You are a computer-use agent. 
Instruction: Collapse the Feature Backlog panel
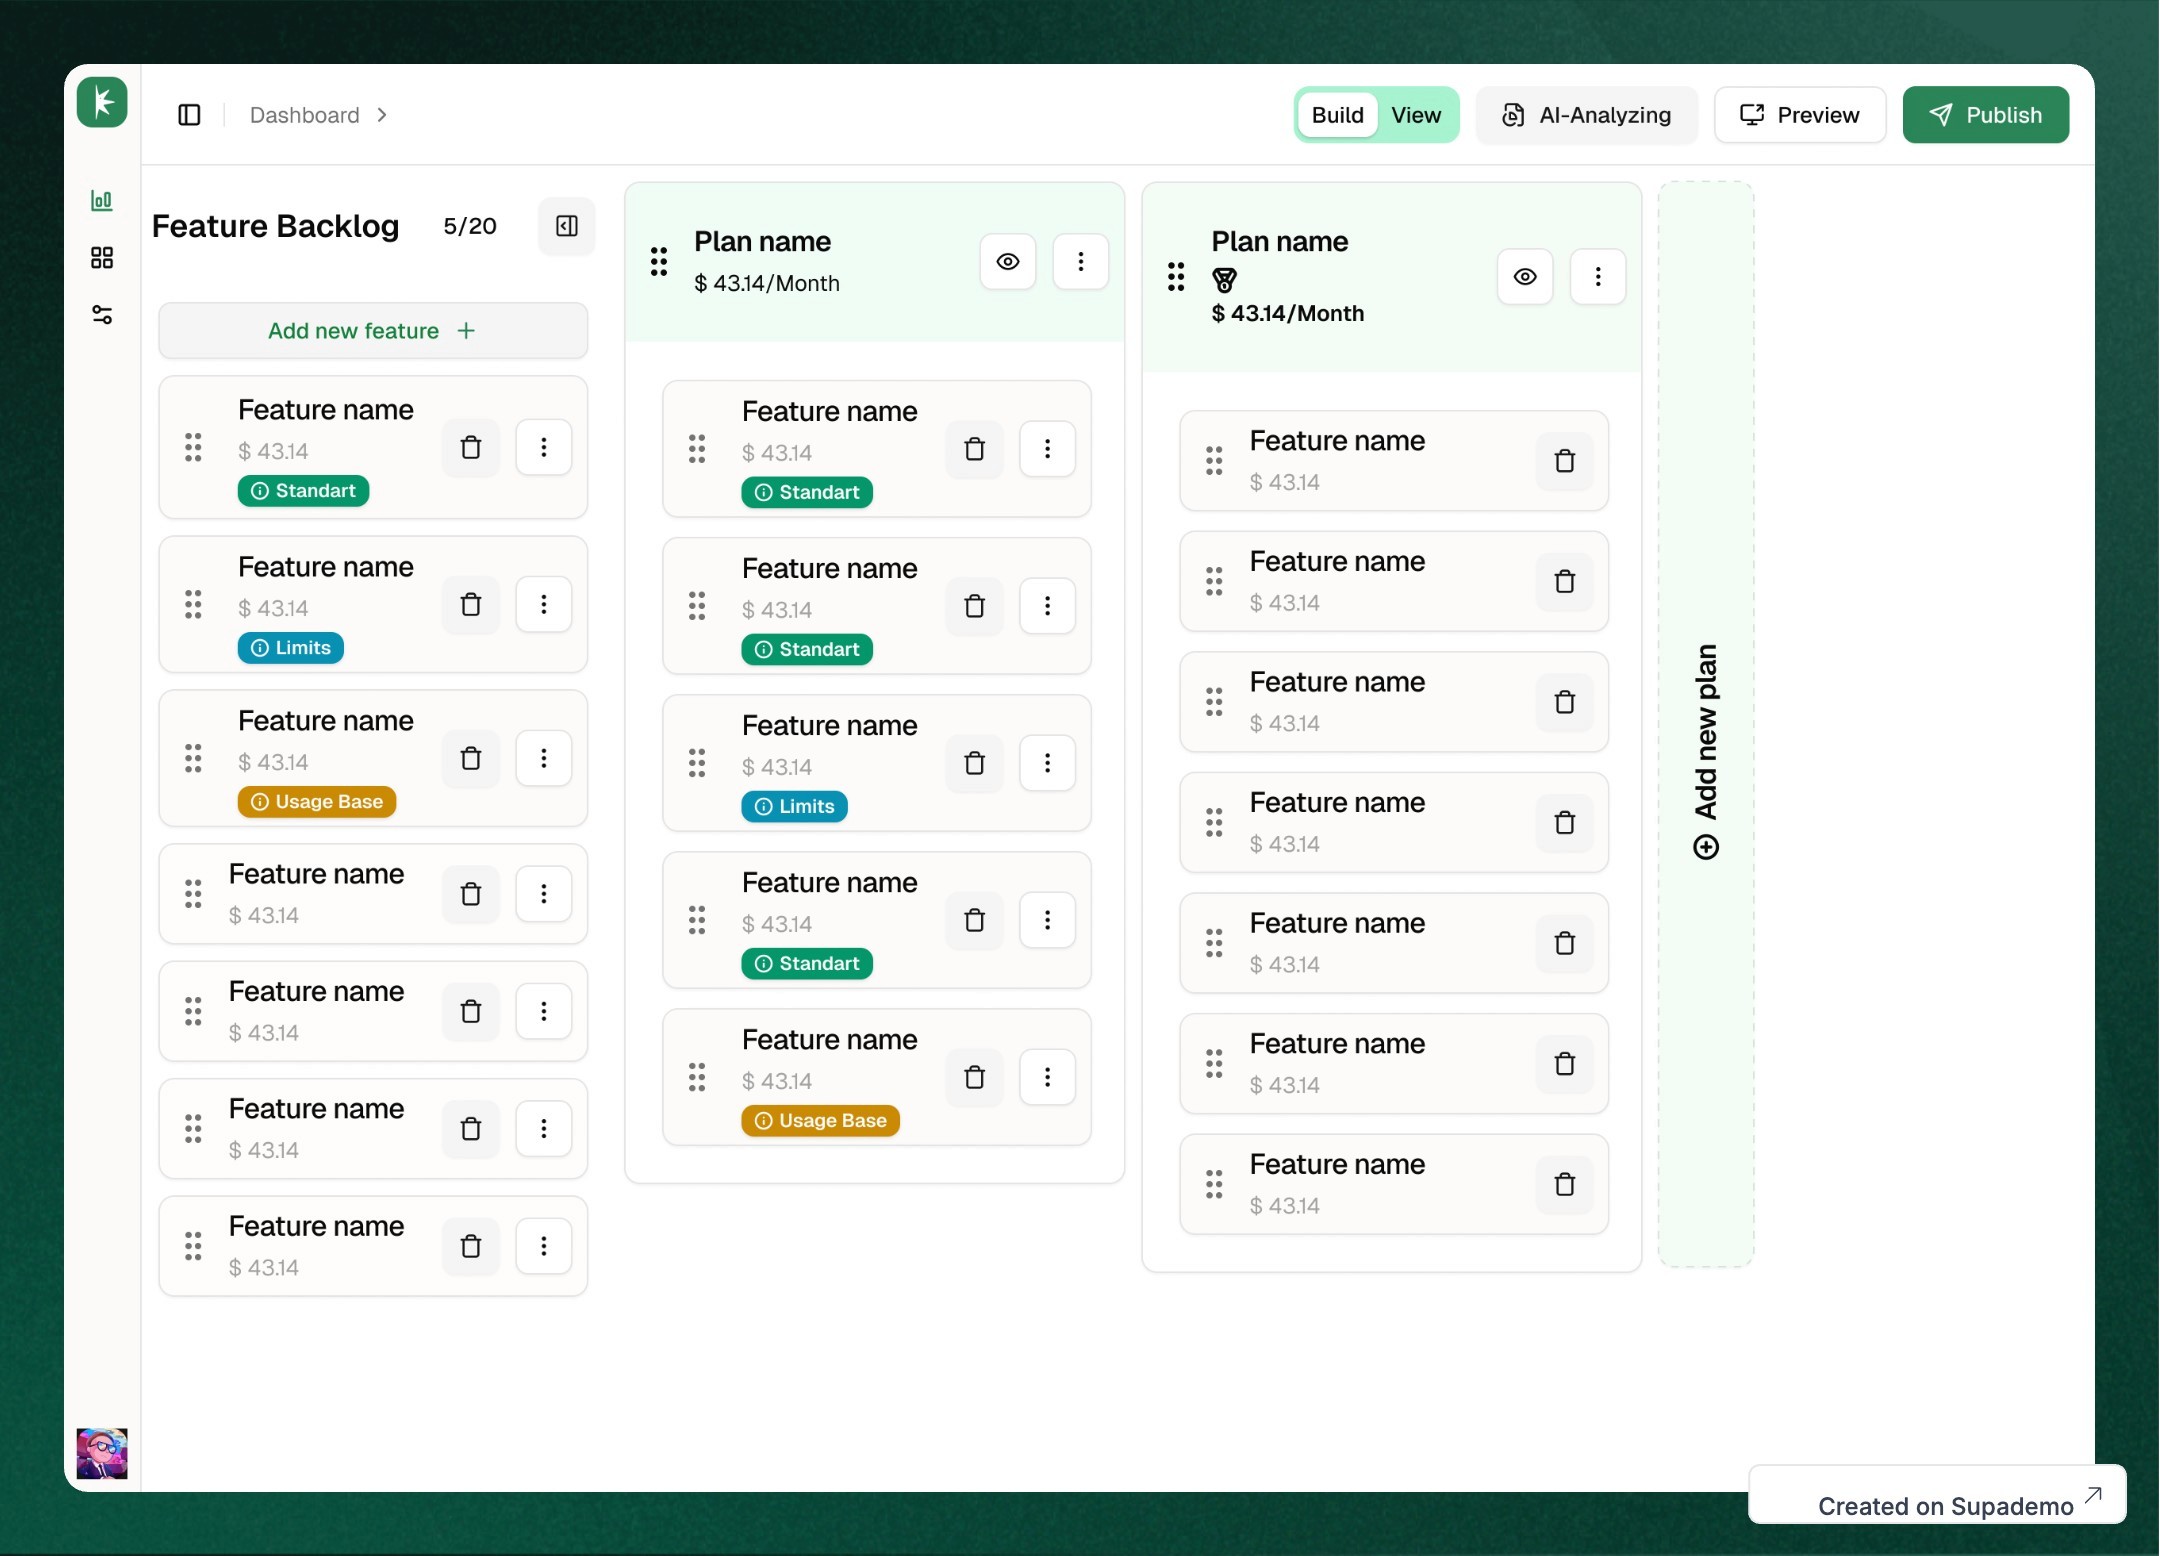pos(566,226)
